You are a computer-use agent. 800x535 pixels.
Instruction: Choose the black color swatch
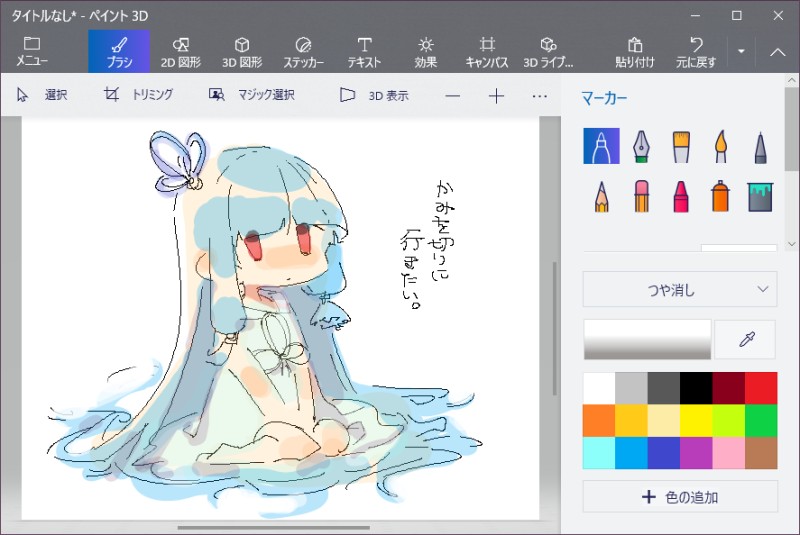(x=696, y=388)
